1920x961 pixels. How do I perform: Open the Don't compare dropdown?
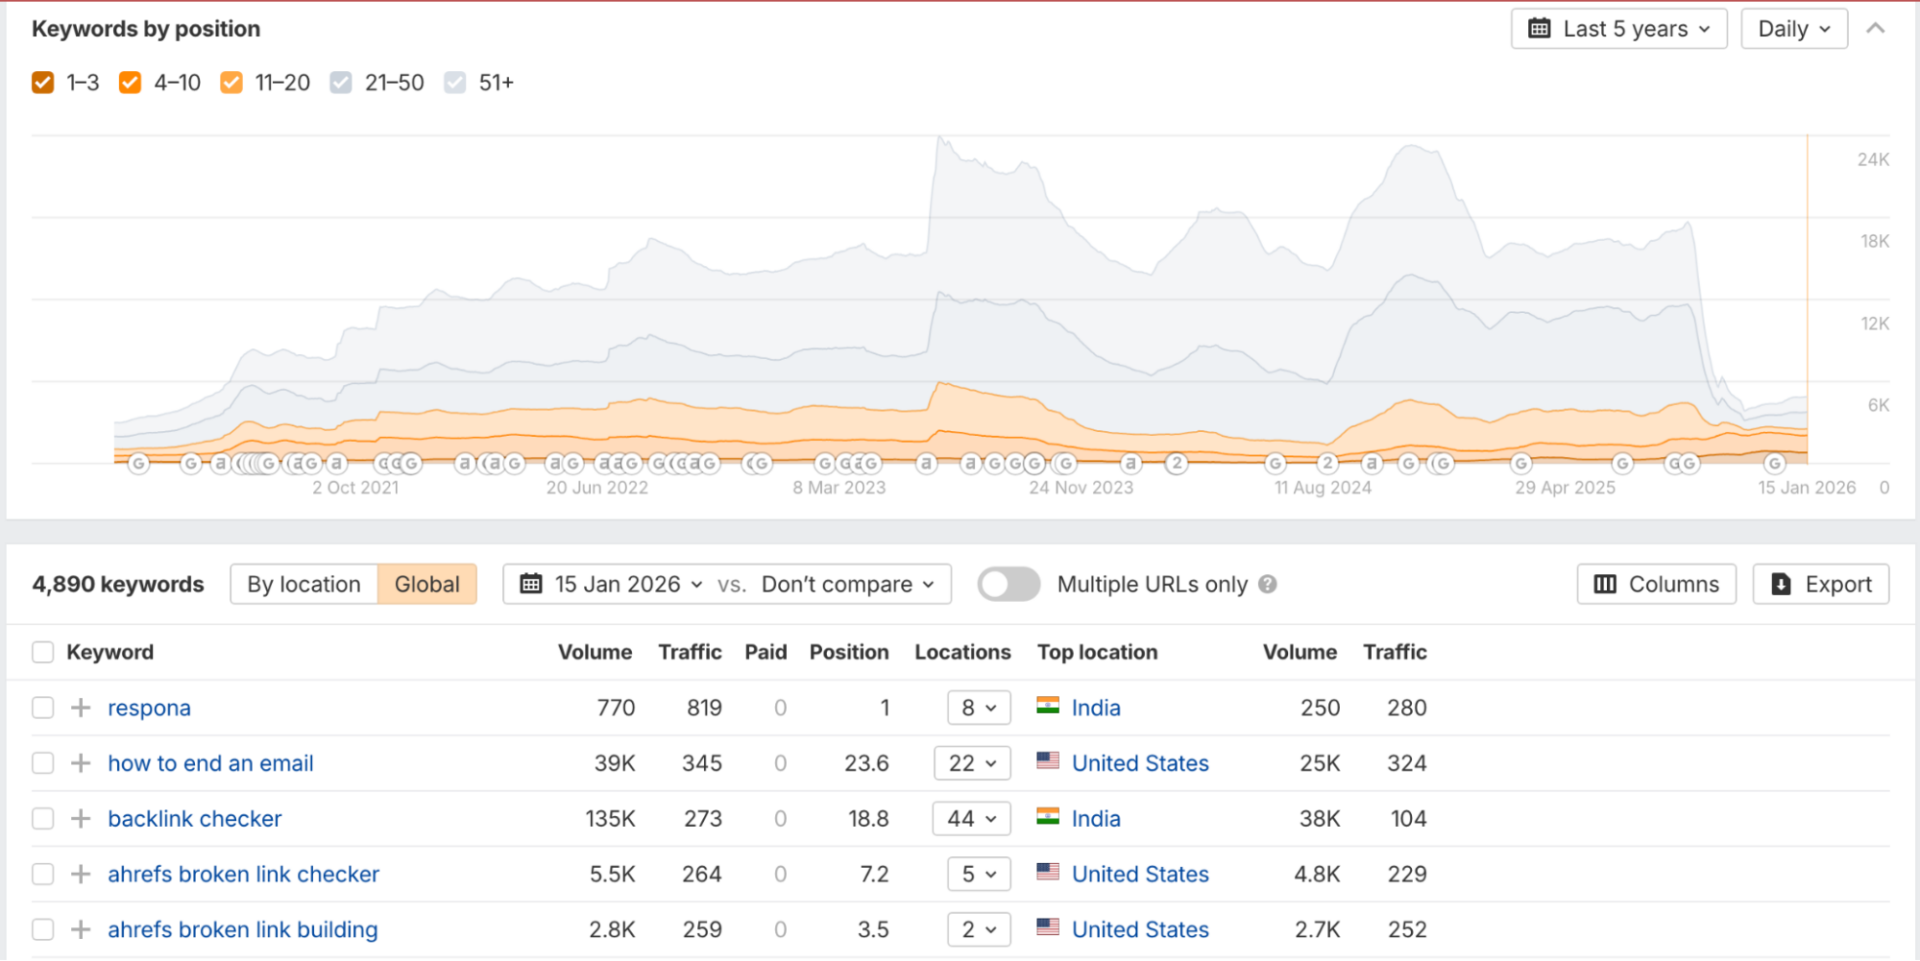click(x=840, y=584)
